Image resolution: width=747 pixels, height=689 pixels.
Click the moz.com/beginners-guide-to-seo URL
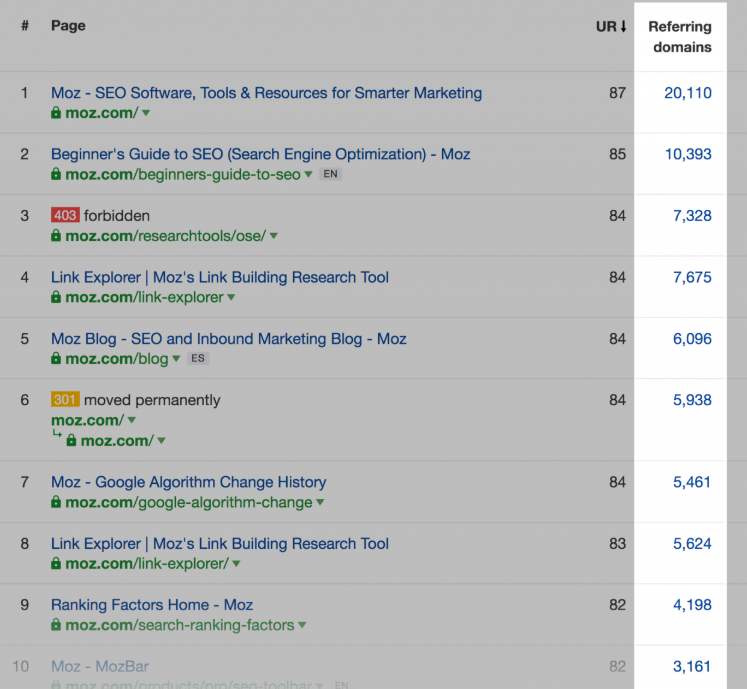tap(183, 174)
